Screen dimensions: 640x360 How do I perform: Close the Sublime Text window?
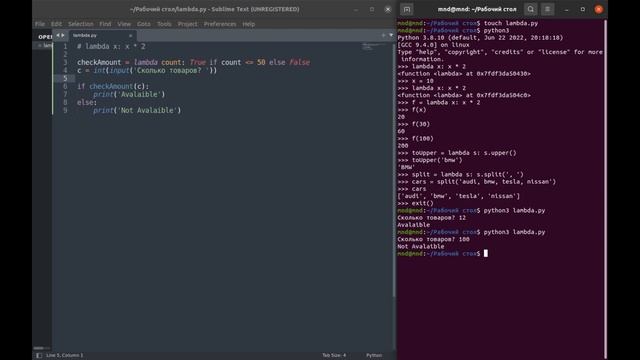[x=388, y=9]
